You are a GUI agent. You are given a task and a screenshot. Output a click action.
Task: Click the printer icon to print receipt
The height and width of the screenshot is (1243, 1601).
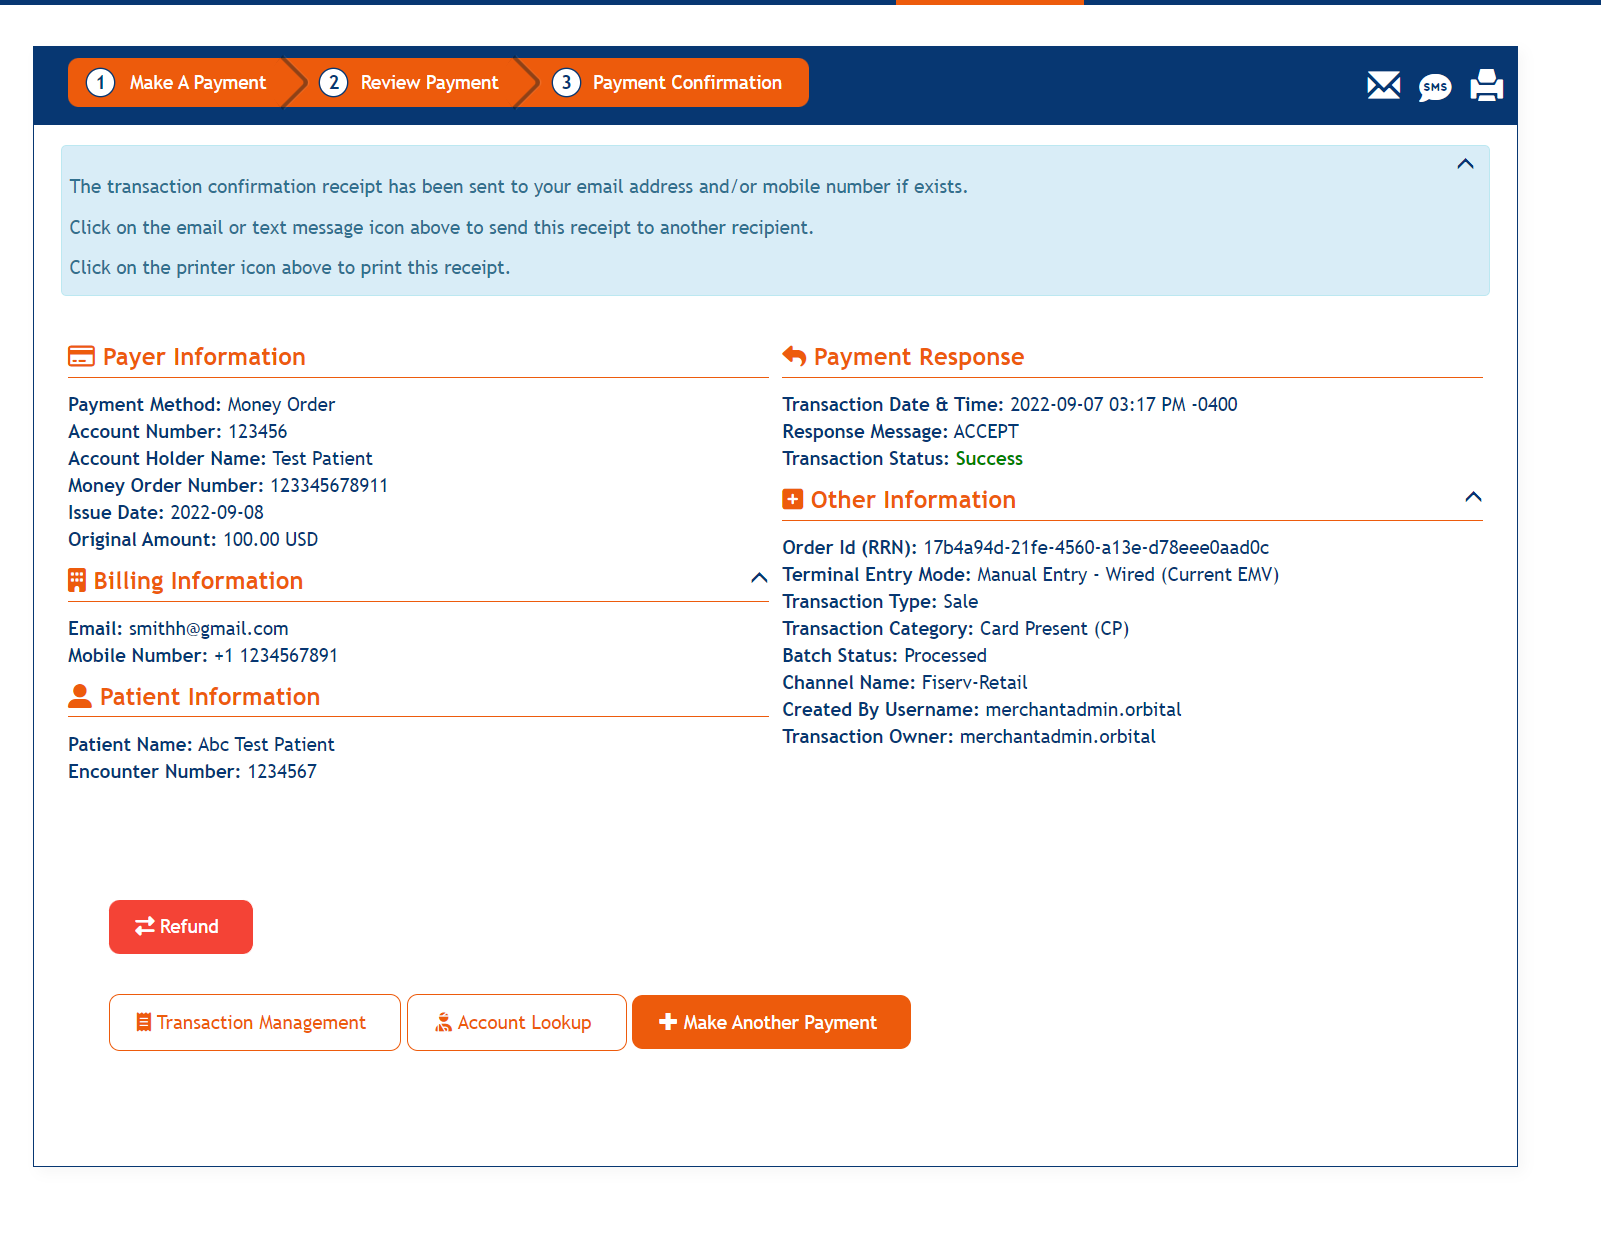(x=1486, y=86)
